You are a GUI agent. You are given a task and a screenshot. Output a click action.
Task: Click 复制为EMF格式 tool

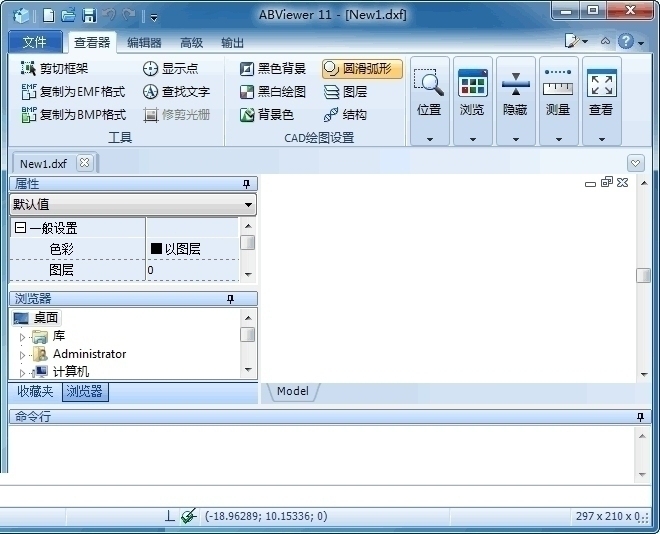coord(73,91)
